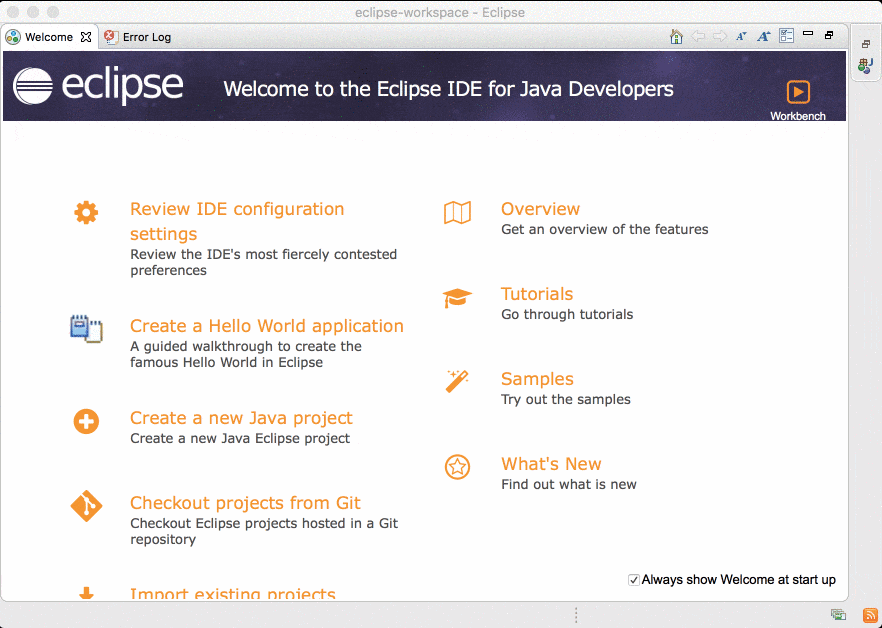
Task: Open the Create a Hello World application link
Action: (x=266, y=326)
